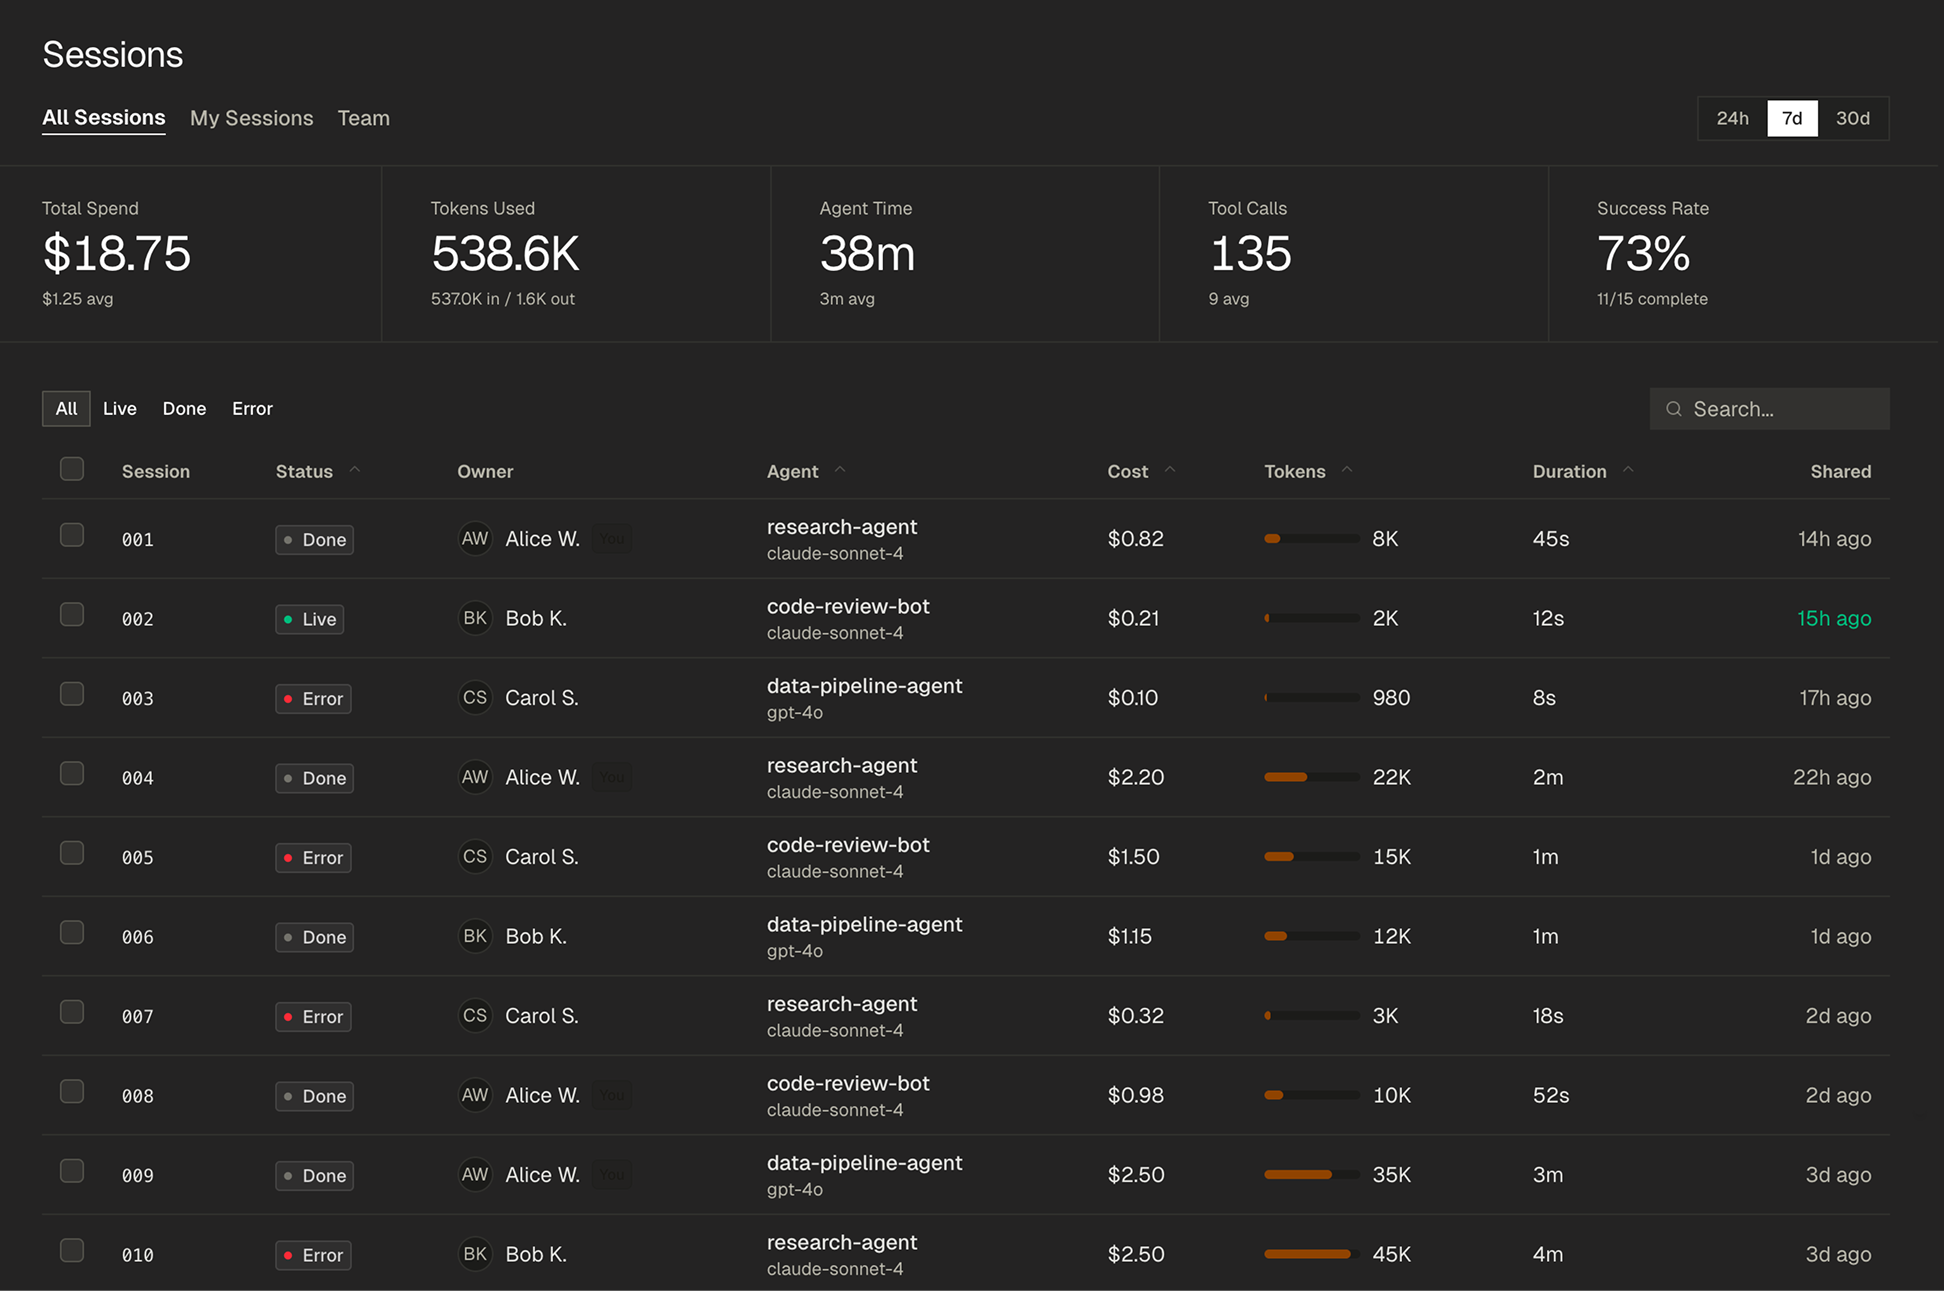Image resolution: width=1944 pixels, height=1291 pixels.
Task: Set time range to 7d
Action: pos(1792,118)
